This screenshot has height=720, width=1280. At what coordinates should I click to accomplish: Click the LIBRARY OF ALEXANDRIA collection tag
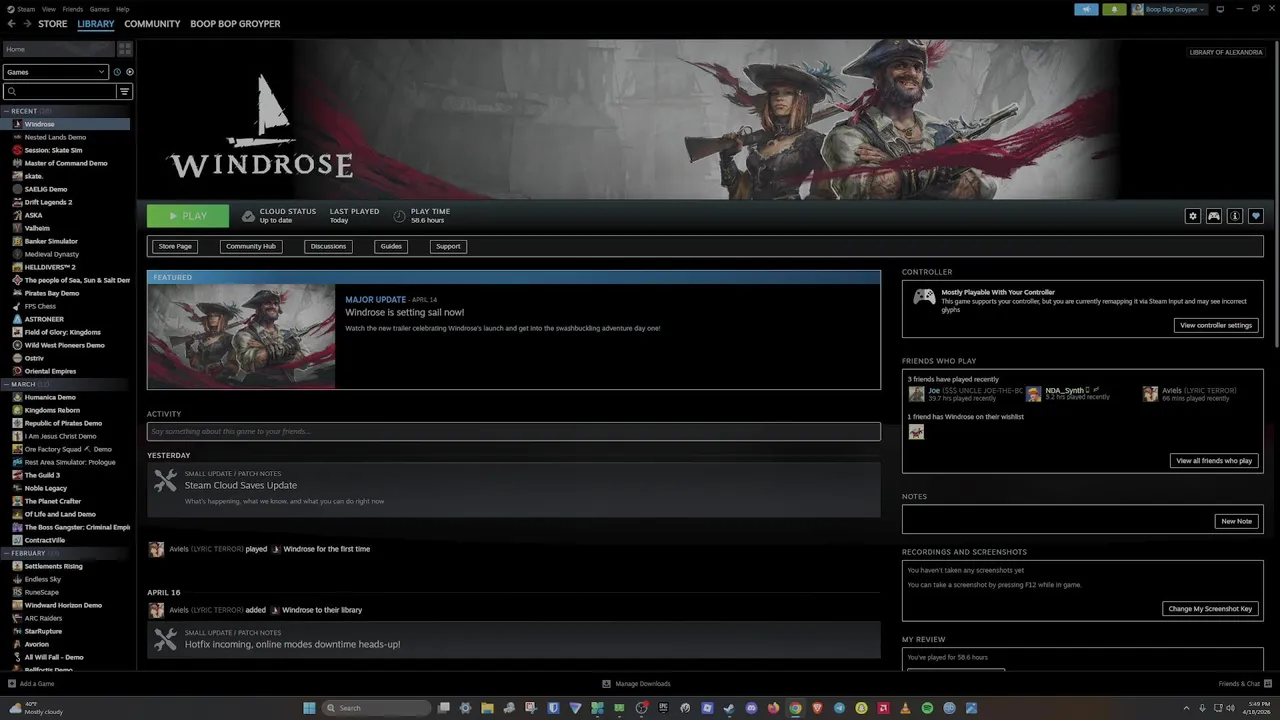(x=1226, y=52)
